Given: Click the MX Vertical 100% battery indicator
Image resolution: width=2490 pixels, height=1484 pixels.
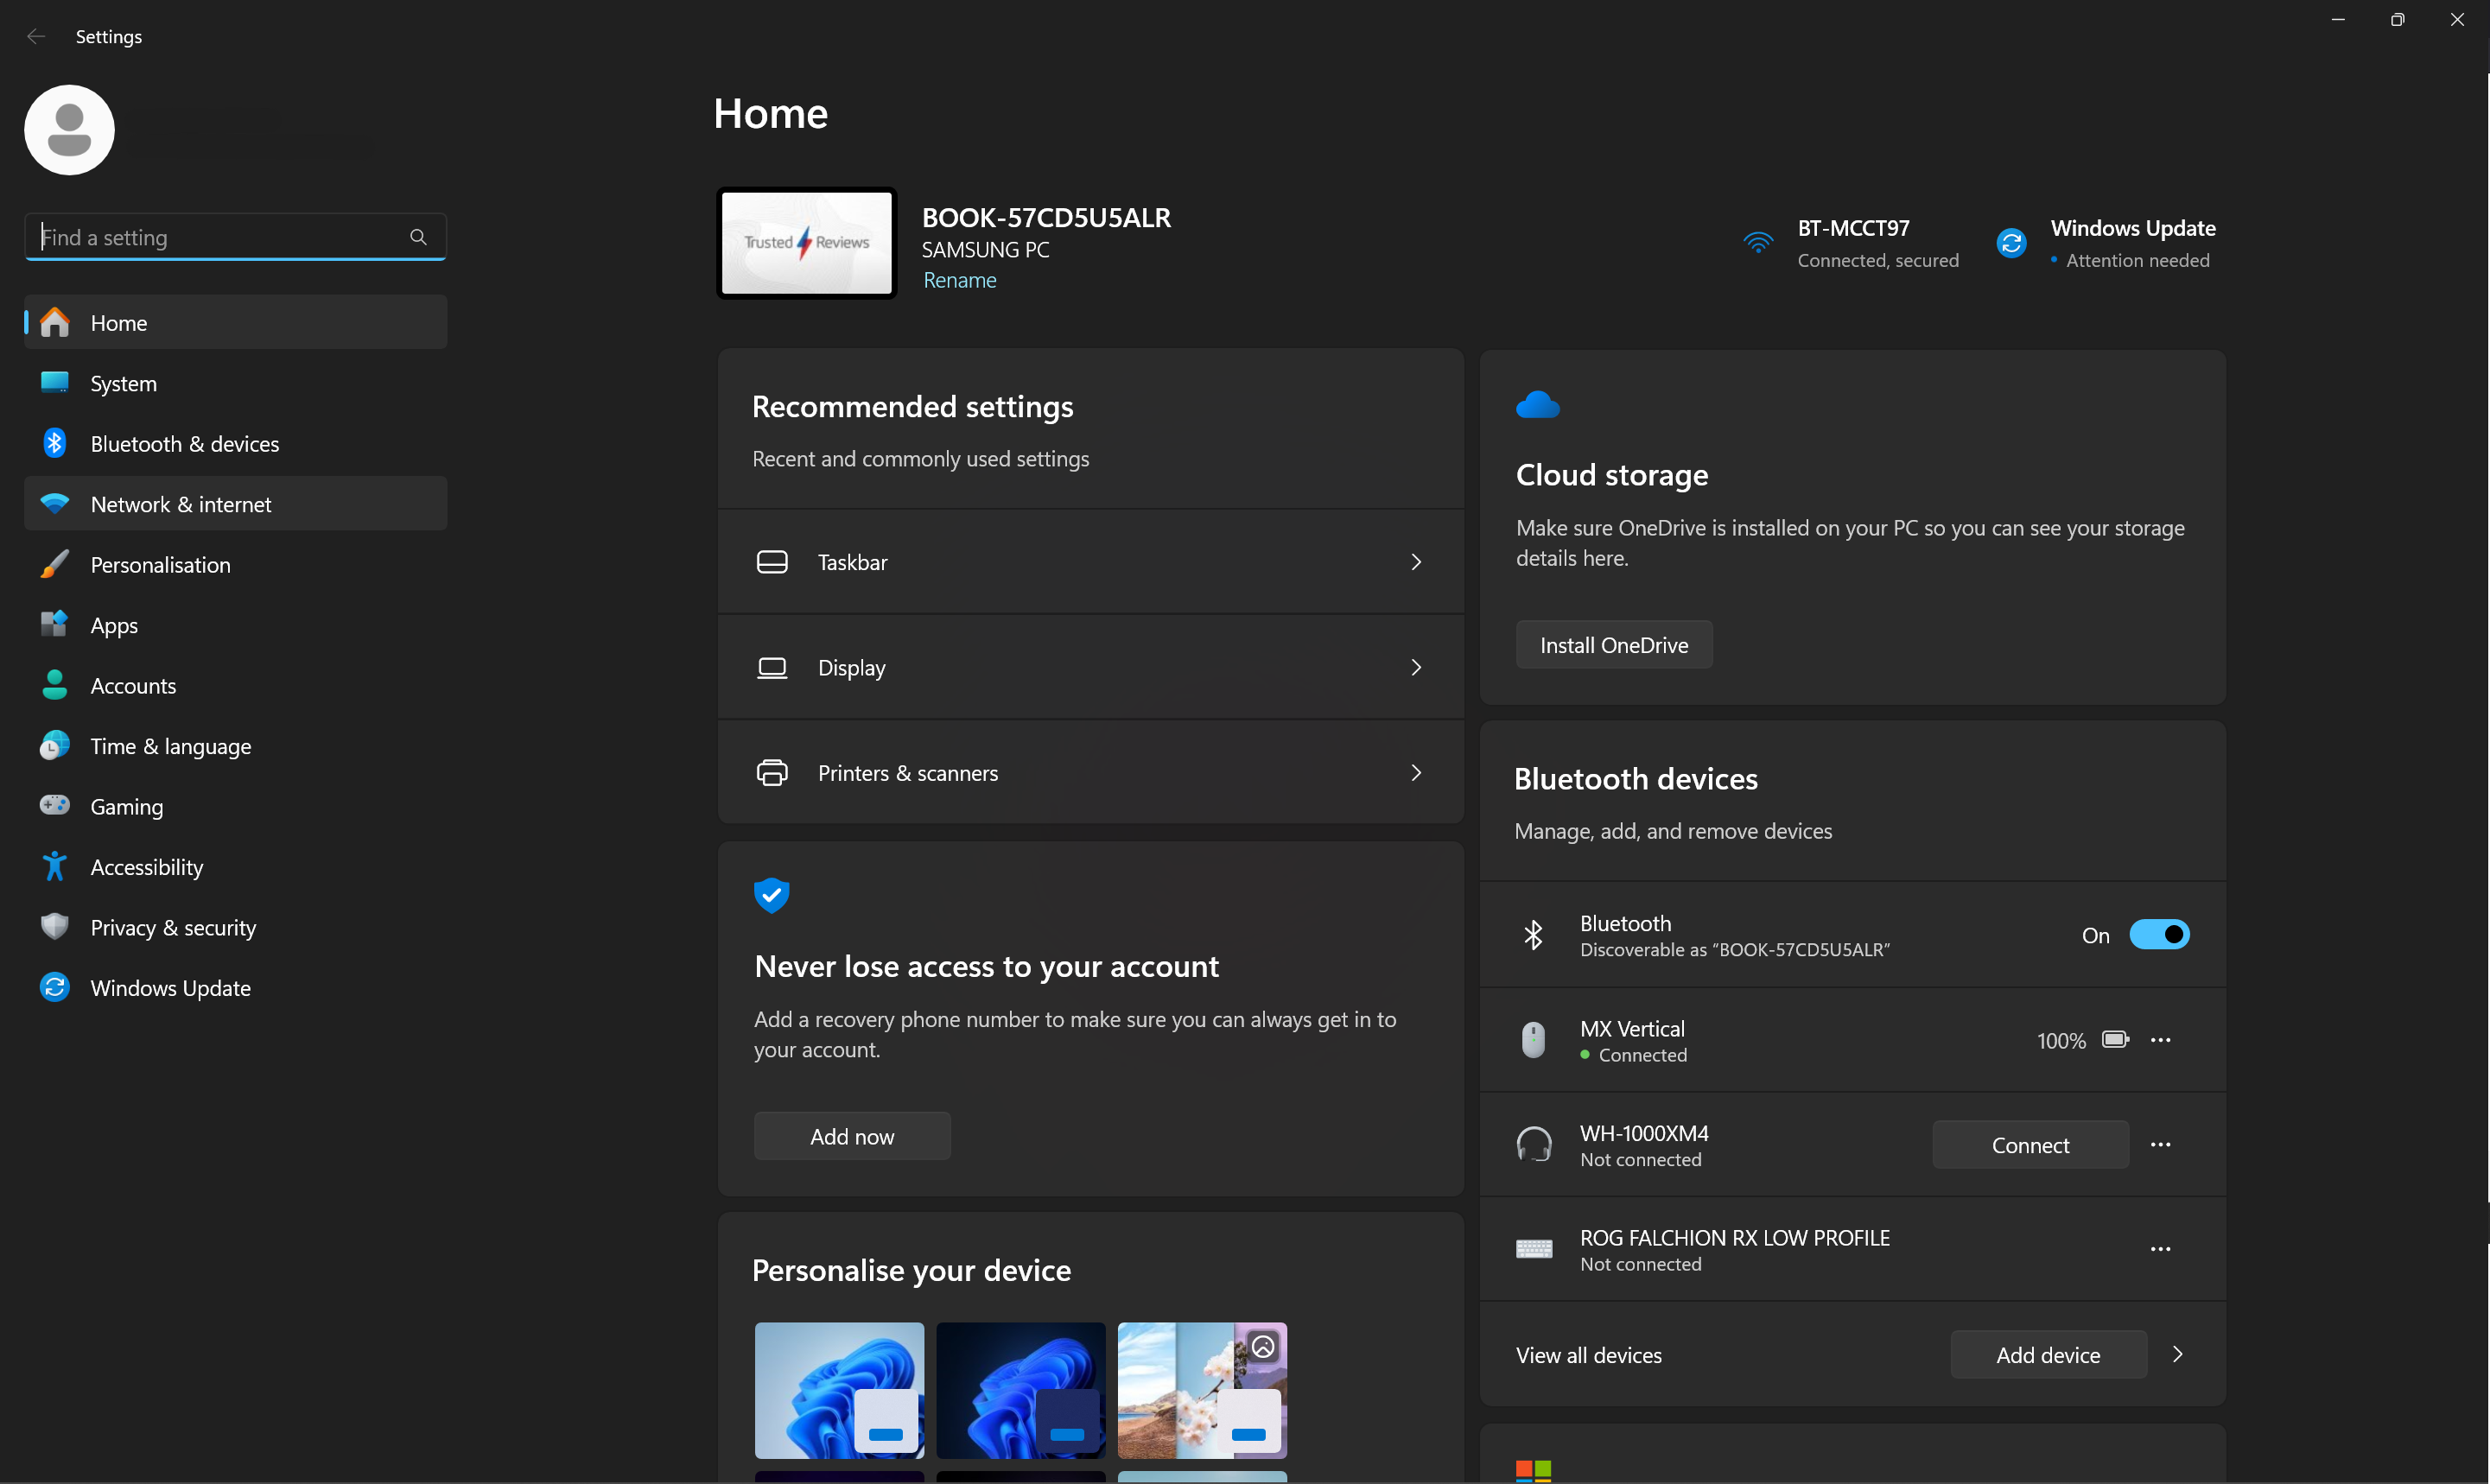Looking at the screenshot, I should [2082, 1040].
